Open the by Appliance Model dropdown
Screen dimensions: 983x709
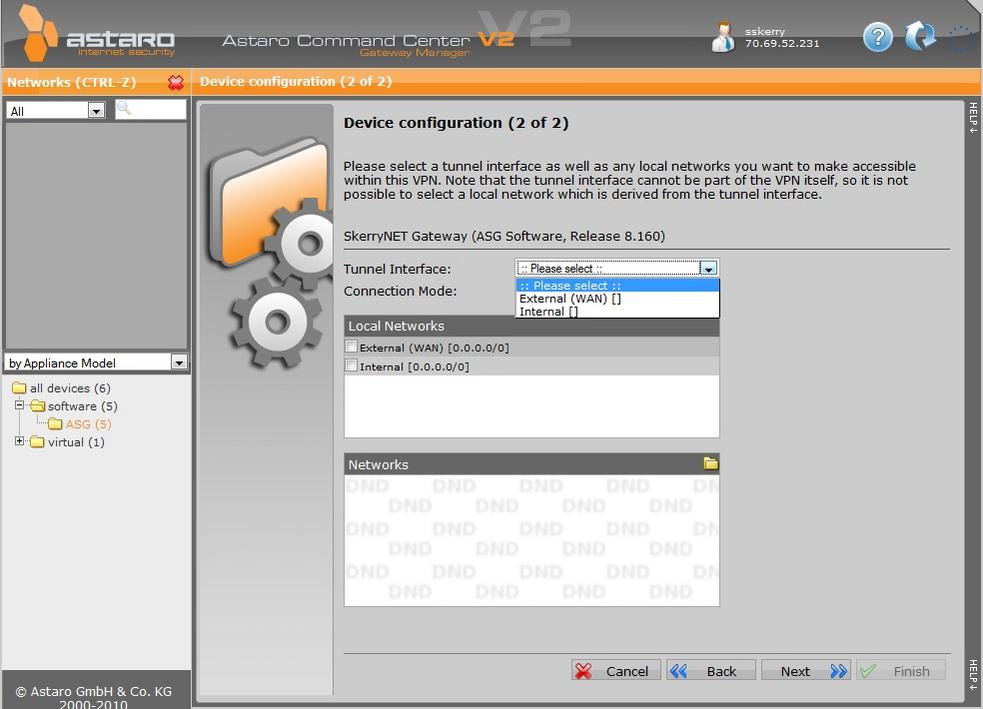(179, 363)
